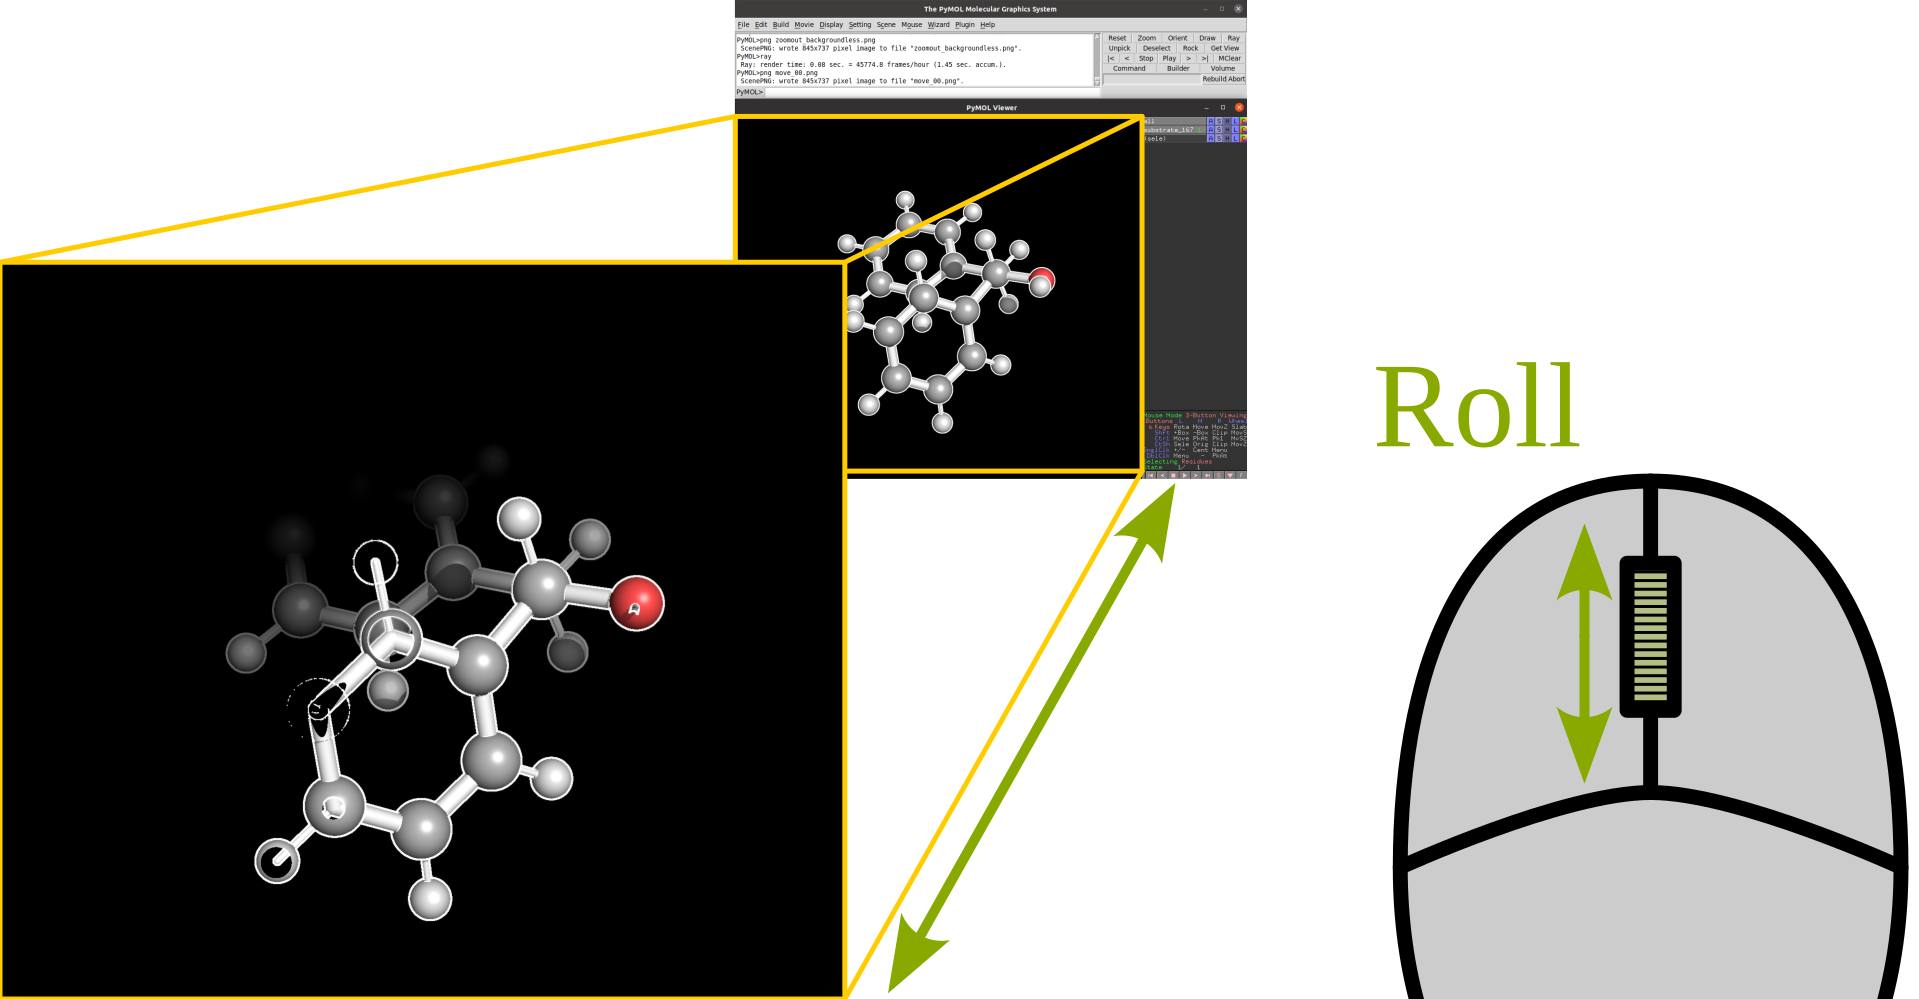This screenshot has width=1919, height=999.
Task: Click the Zoom button
Action: (1147, 38)
